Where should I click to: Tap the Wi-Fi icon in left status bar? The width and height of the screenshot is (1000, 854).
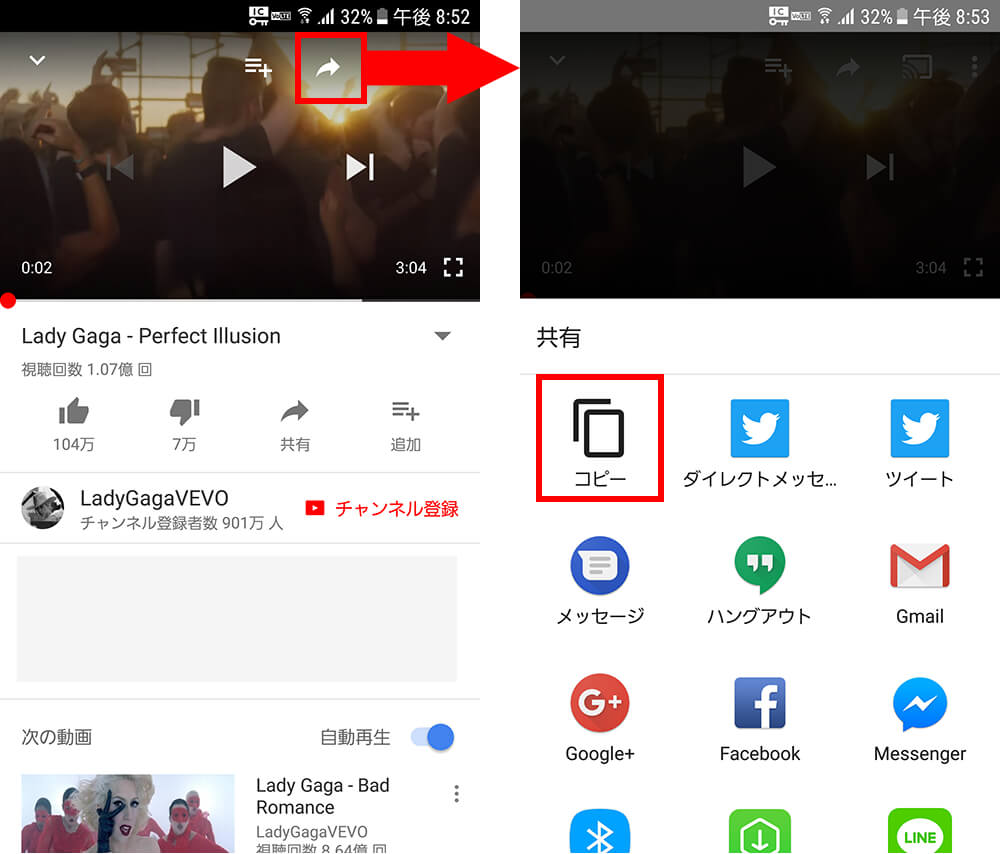tap(305, 15)
